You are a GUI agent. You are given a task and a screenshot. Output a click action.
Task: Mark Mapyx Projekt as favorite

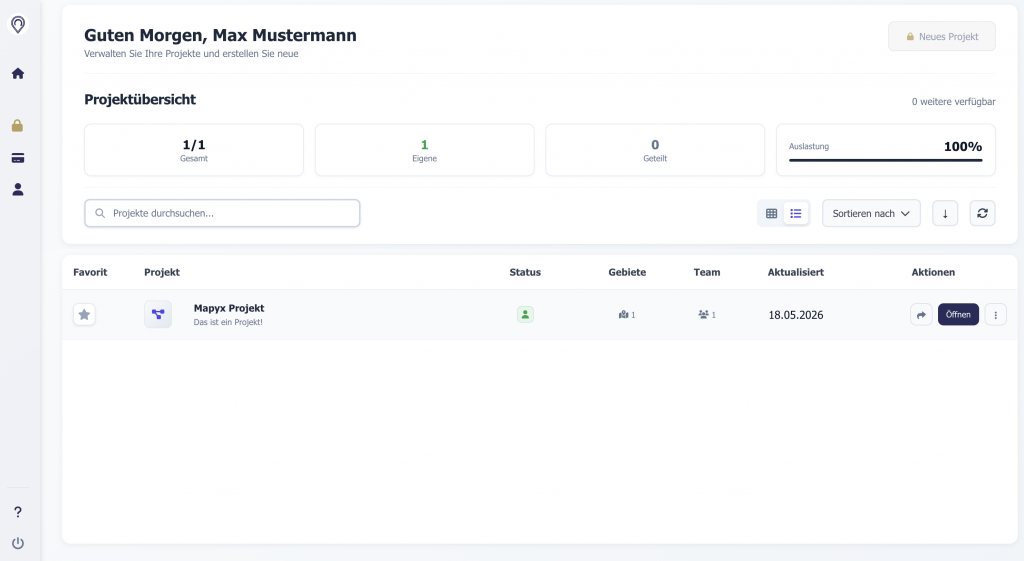coord(84,315)
